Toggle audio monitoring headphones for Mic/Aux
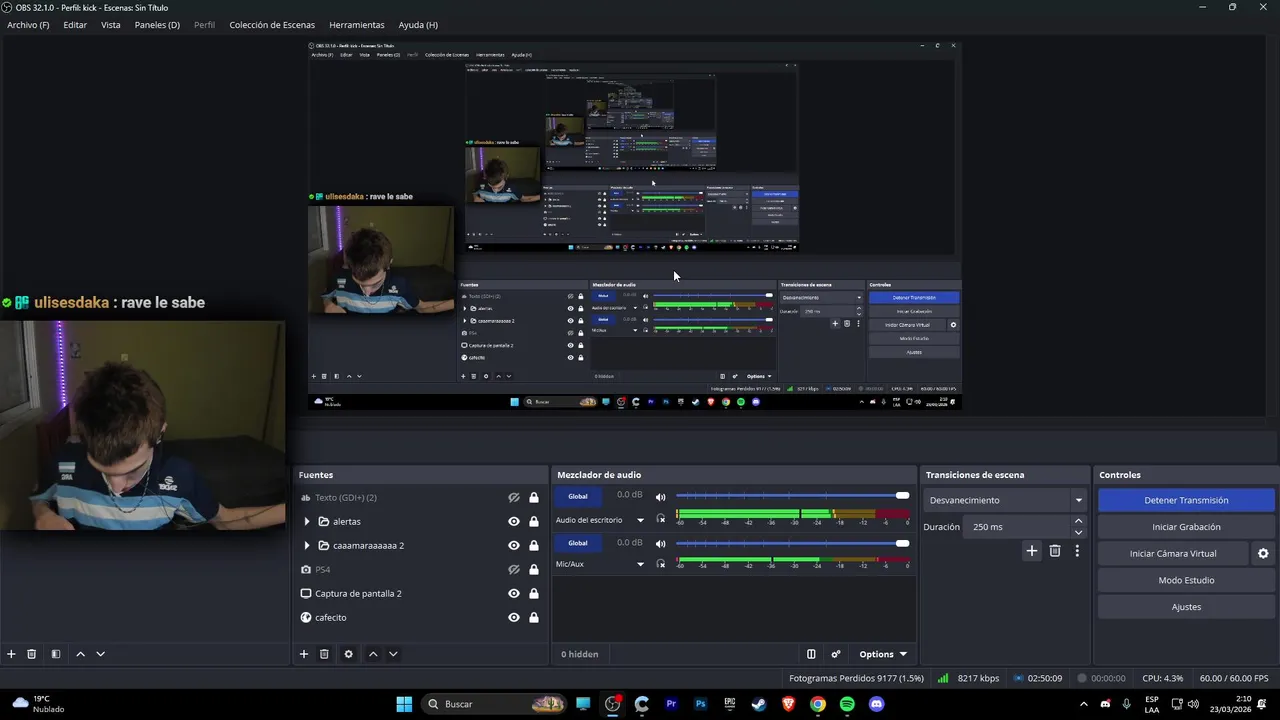 click(660, 564)
